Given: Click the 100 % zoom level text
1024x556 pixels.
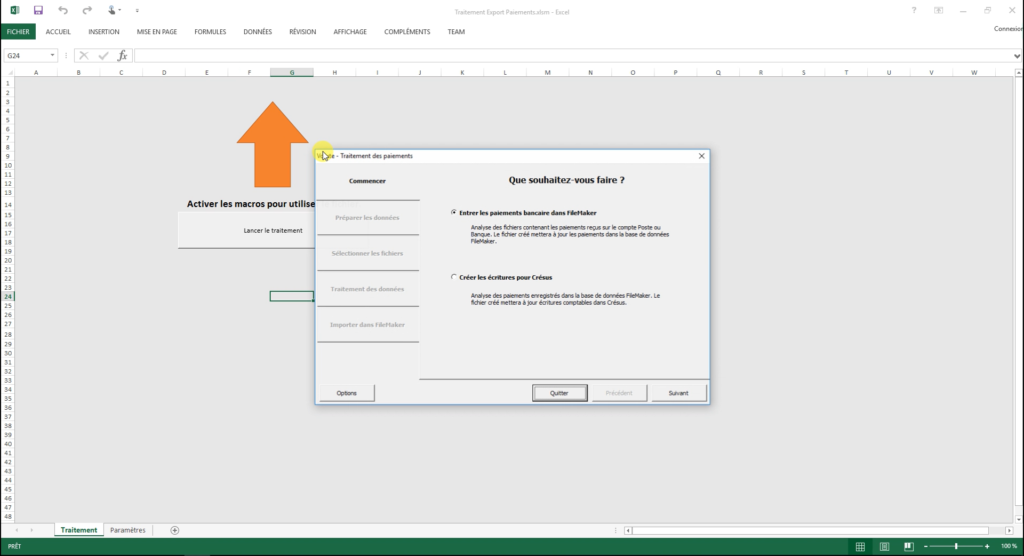Looking at the screenshot, I should click(1009, 546).
